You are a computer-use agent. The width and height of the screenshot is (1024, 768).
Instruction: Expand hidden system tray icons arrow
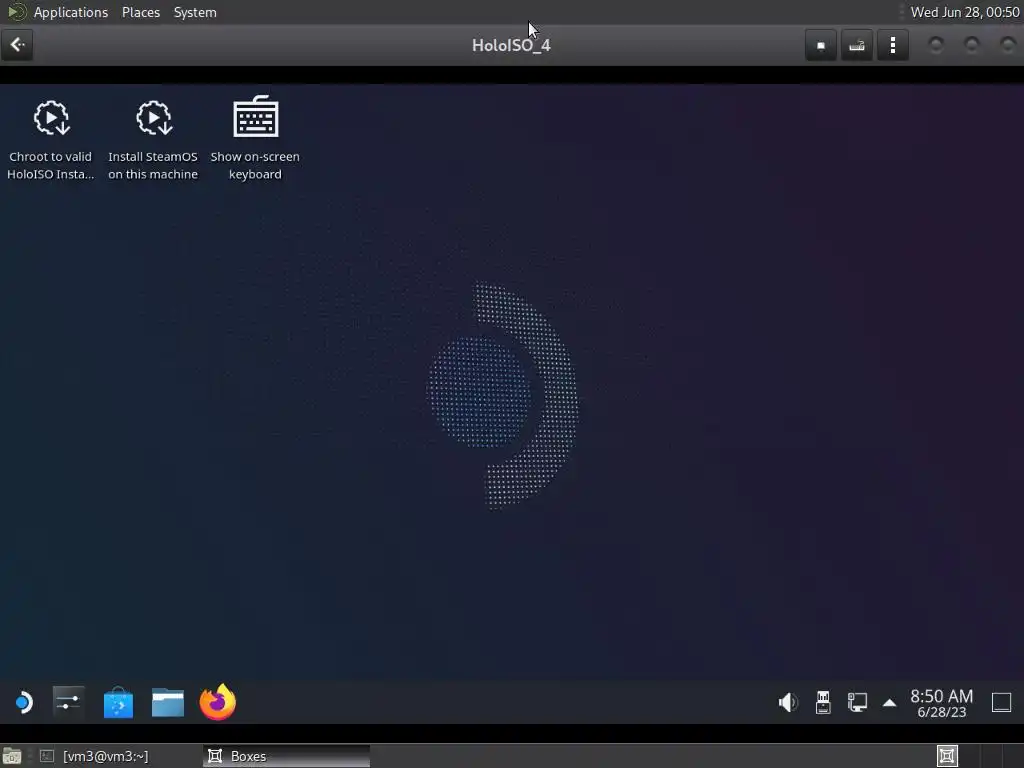click(x=889, y=703)
